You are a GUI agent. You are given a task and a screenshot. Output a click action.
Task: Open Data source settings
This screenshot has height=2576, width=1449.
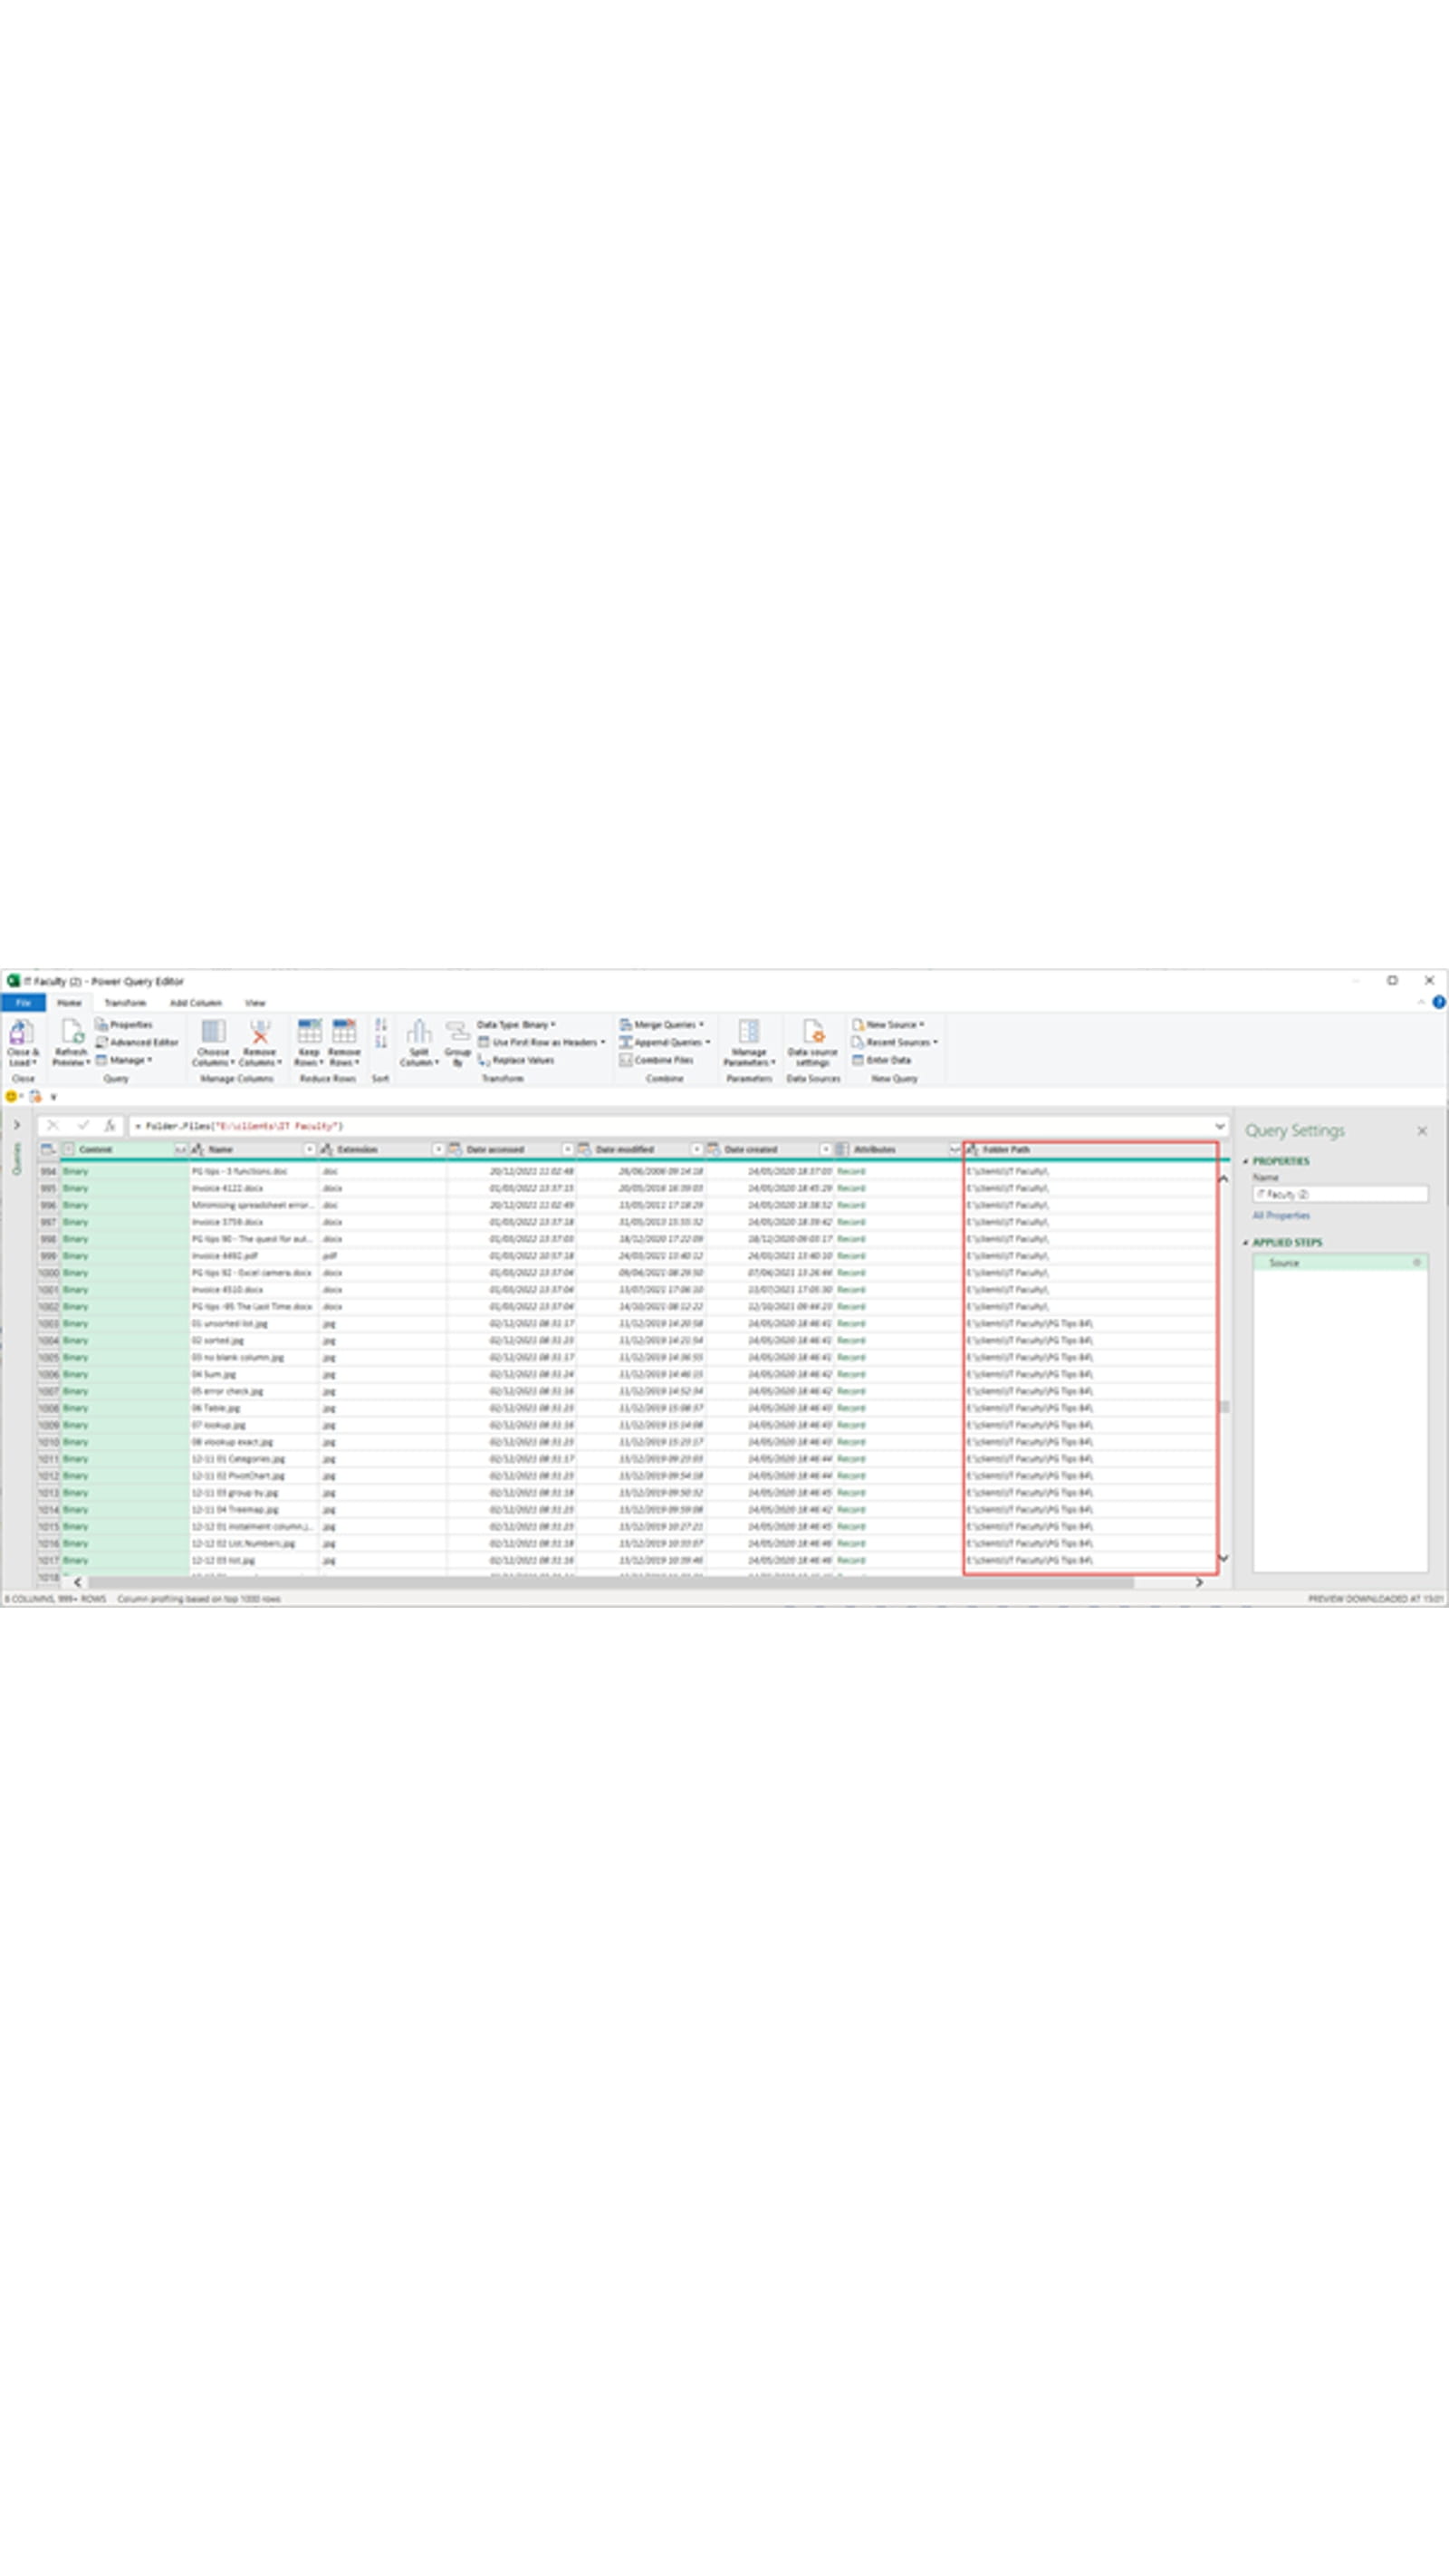coord(812,1033)
